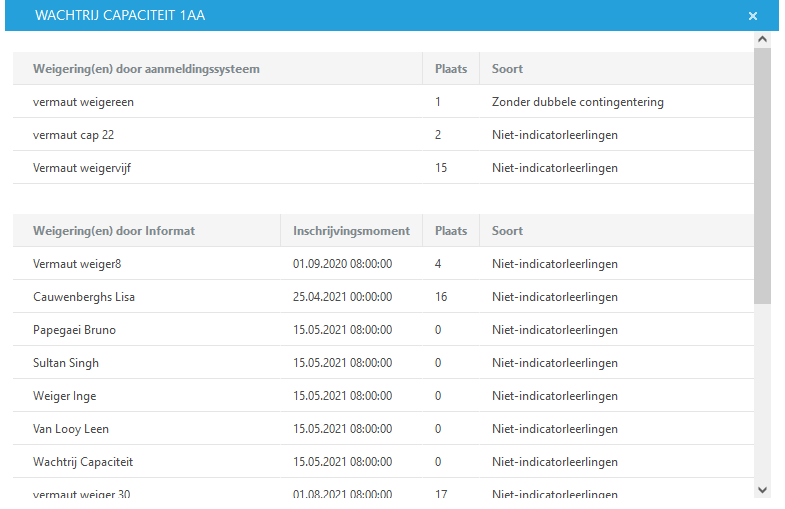
Task: Click the scrollbar down arrow
Action: click(x=762, y=489)
